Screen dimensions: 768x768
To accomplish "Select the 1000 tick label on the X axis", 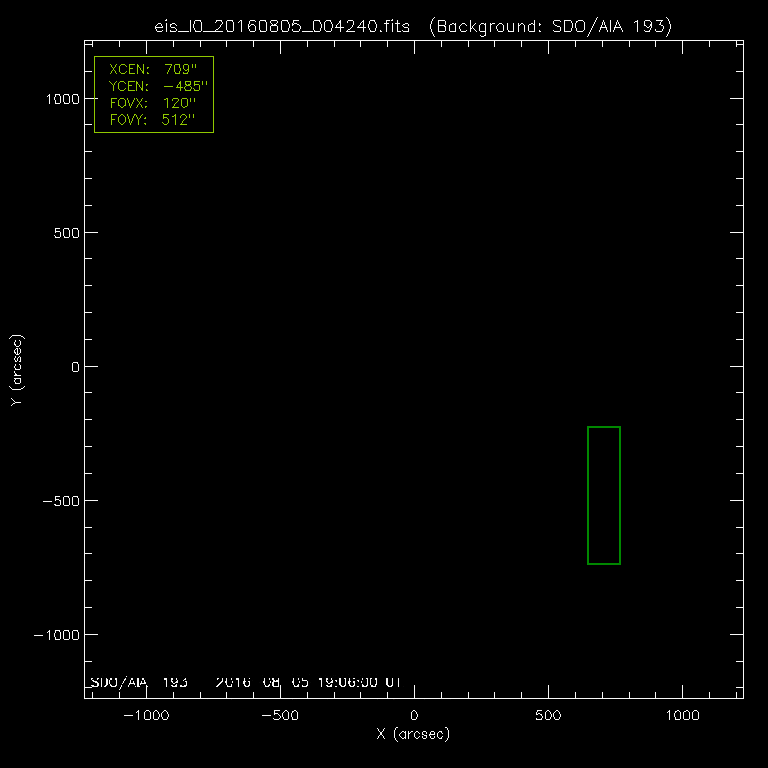I will (682, 716).
